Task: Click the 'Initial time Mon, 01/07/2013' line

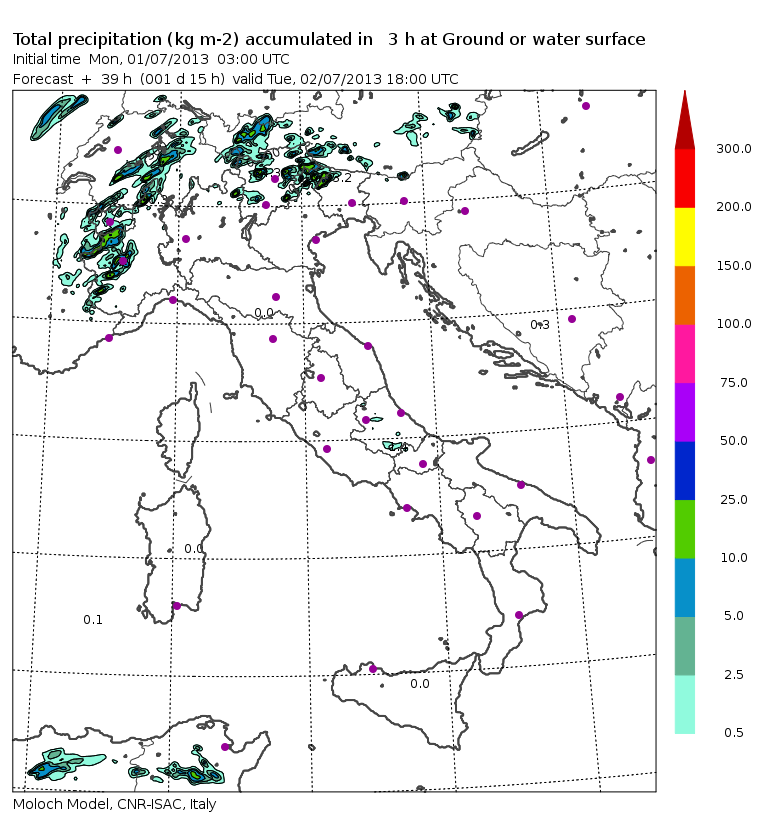Action: click(x=151, y=59)
